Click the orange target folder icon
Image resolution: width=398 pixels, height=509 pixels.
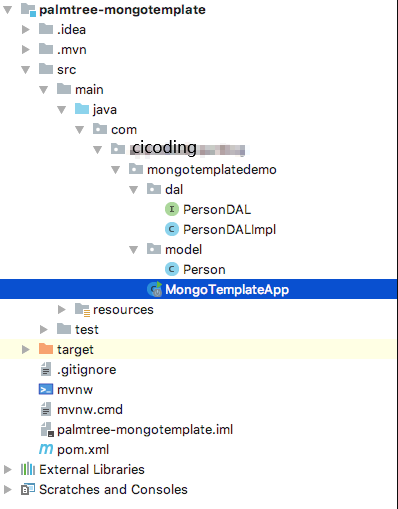46,349
